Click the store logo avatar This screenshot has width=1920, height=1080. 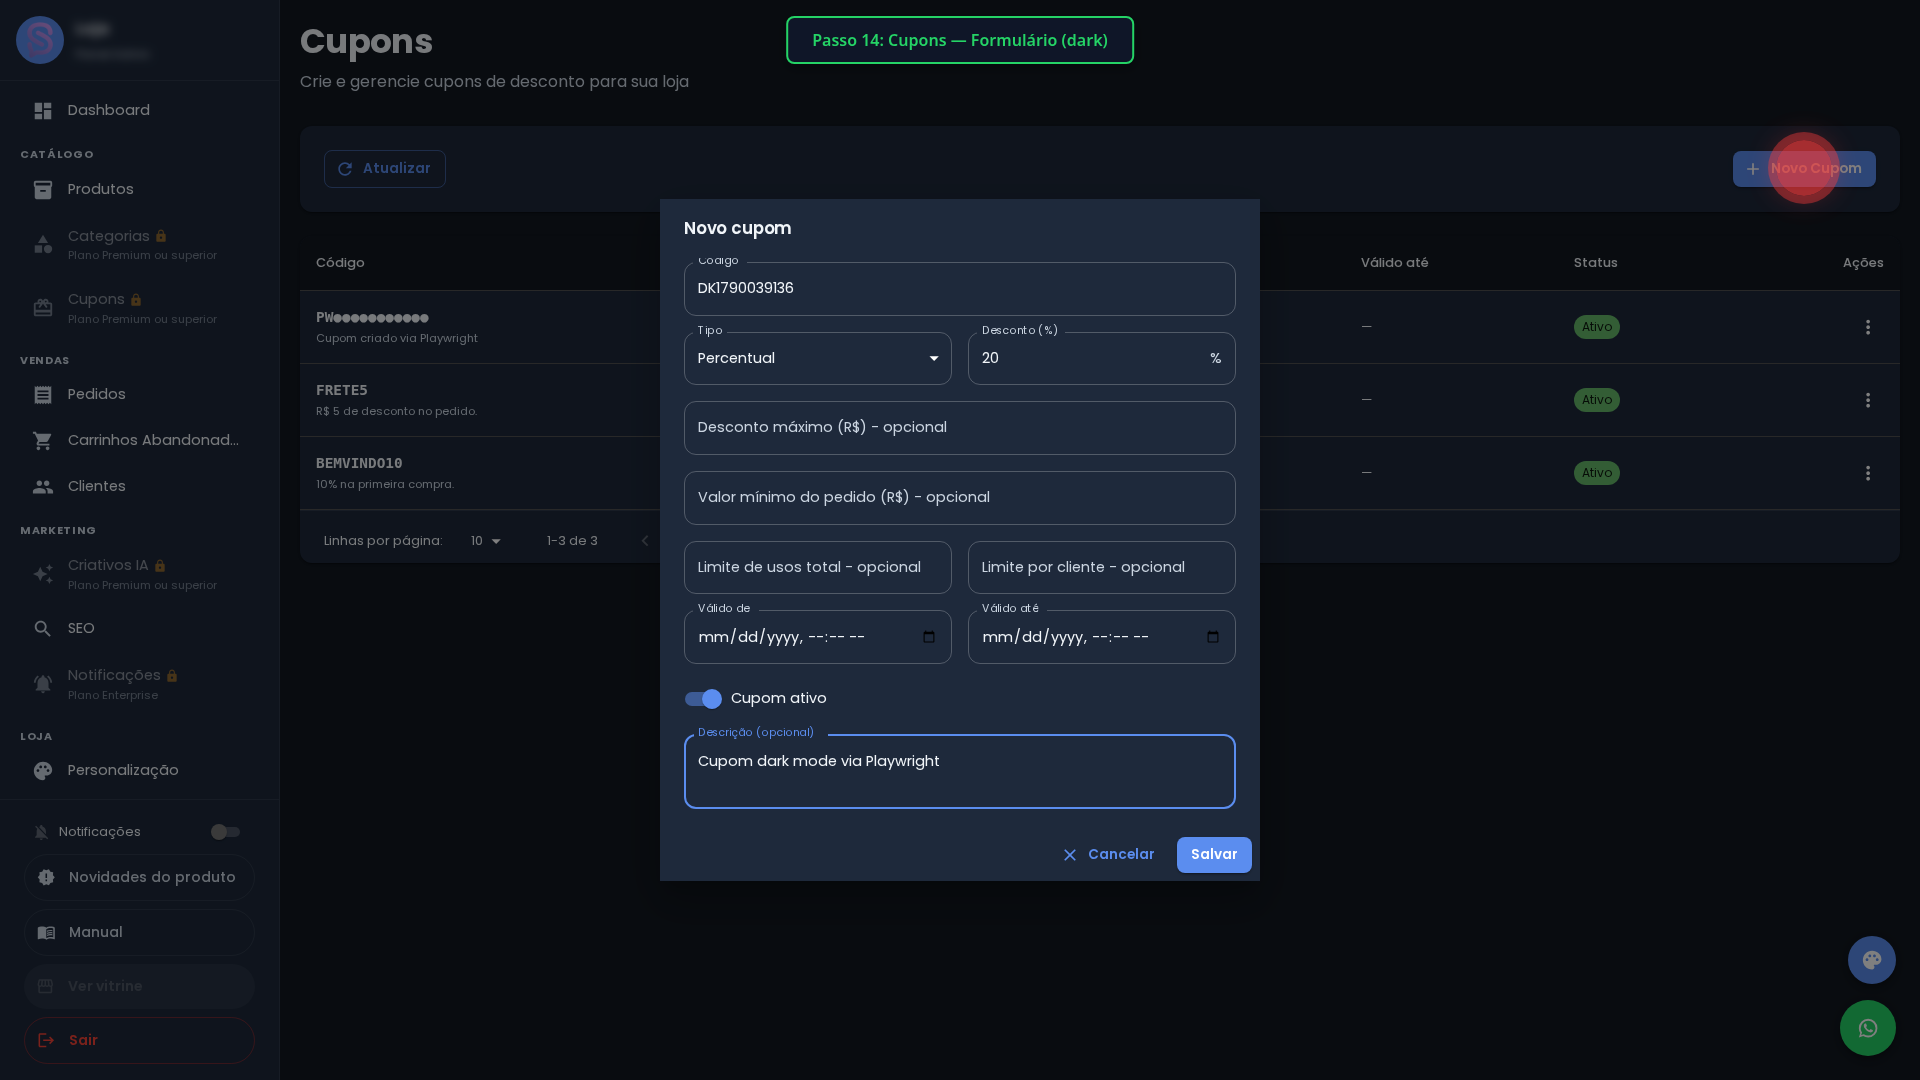[x=40, y=40]
